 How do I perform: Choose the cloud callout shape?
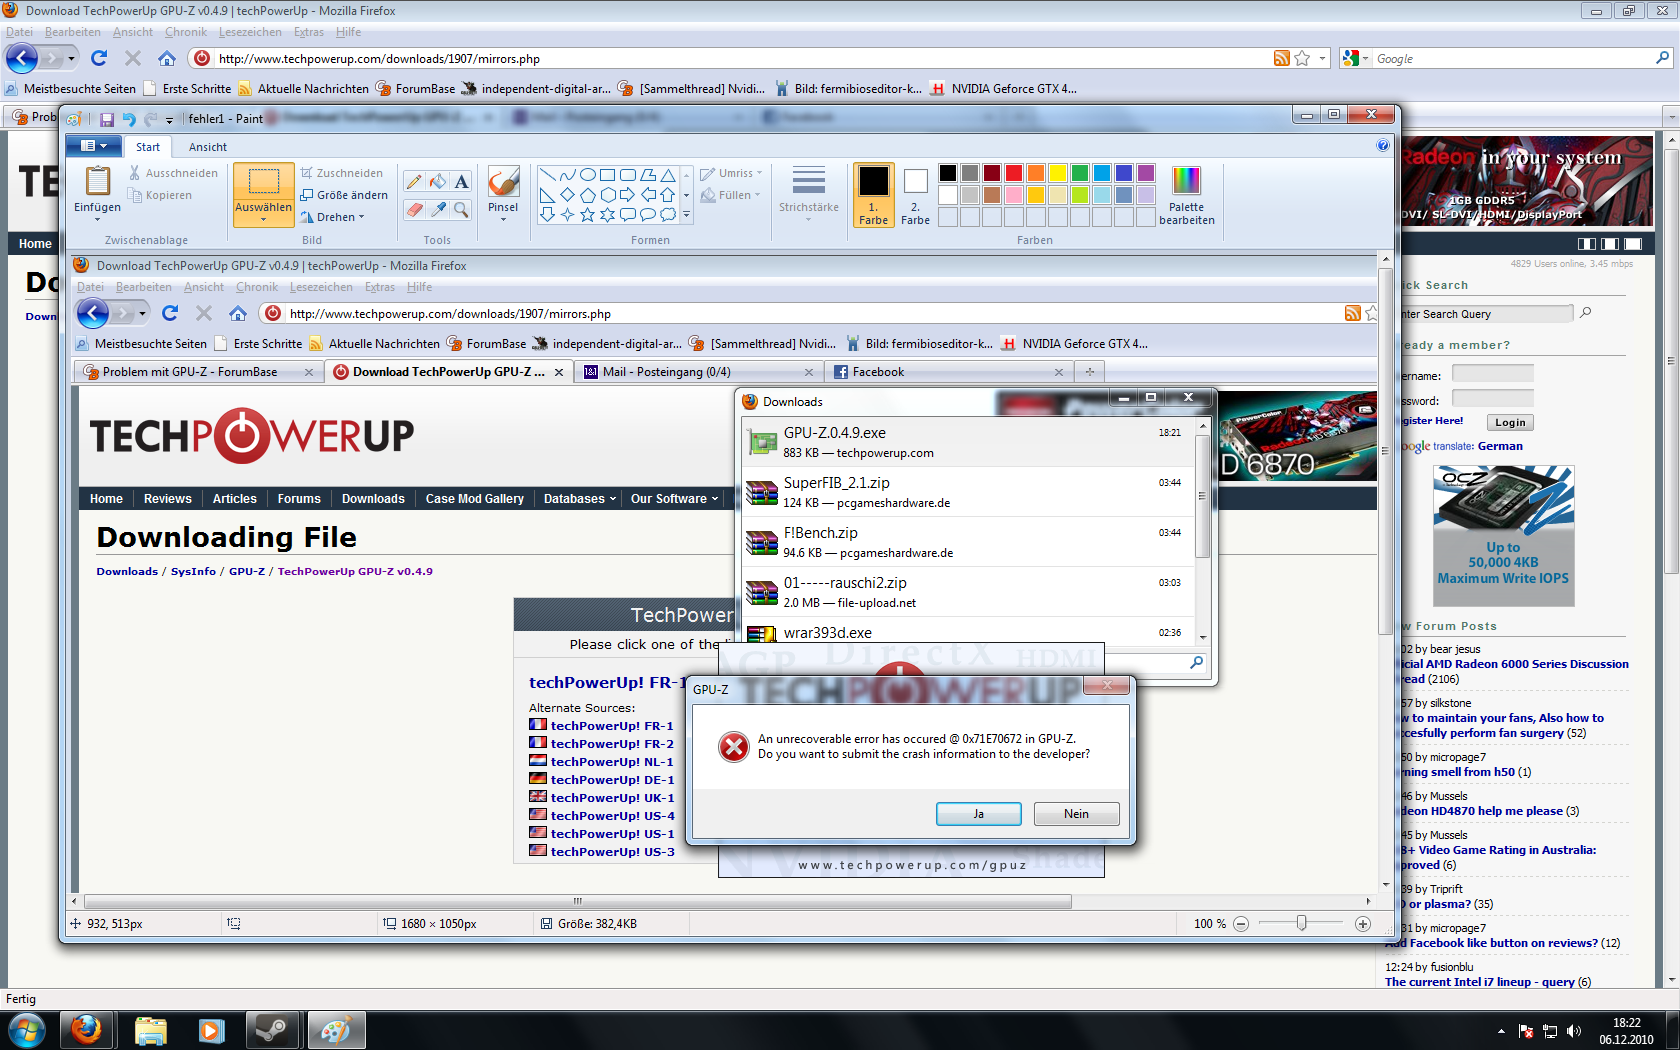coord(668,215)
